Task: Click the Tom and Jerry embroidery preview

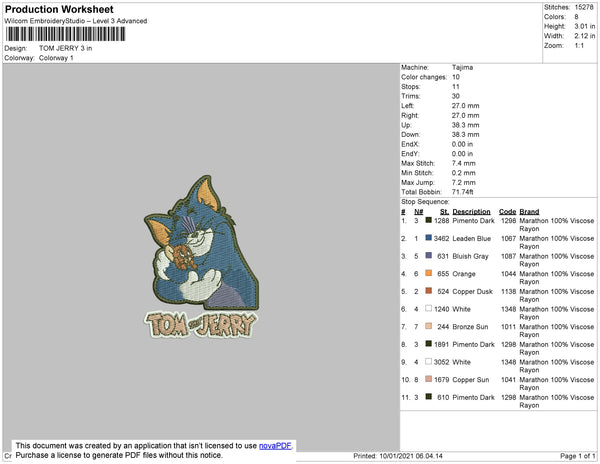Action: click(201, 257)
